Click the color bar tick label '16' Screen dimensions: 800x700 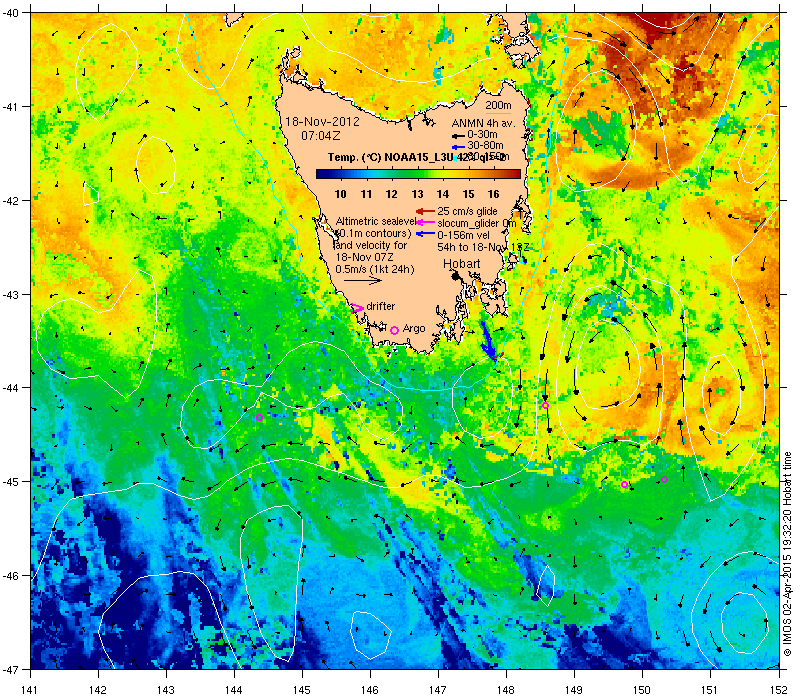(x=493, y=194)
